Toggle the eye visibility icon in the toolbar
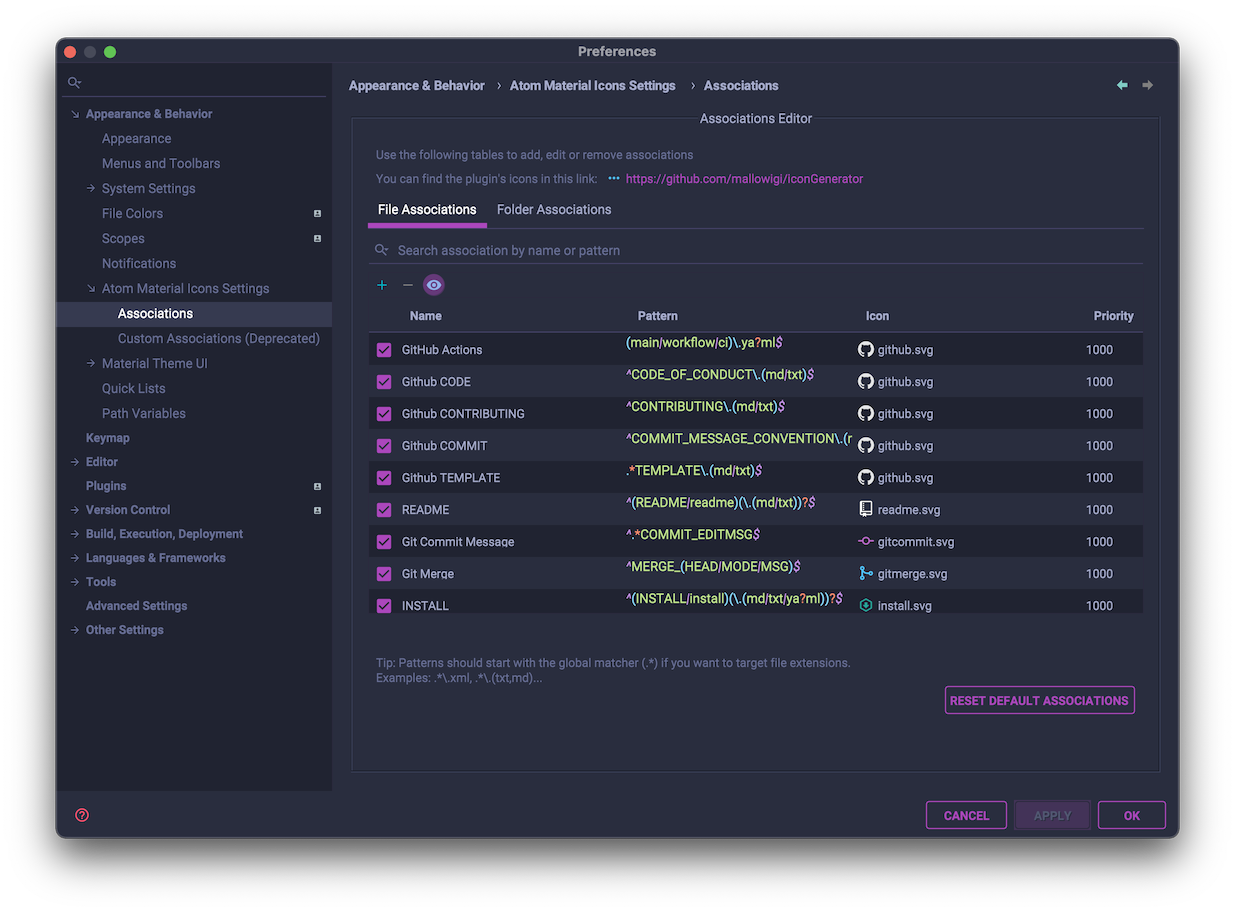 tap(433, 284)
